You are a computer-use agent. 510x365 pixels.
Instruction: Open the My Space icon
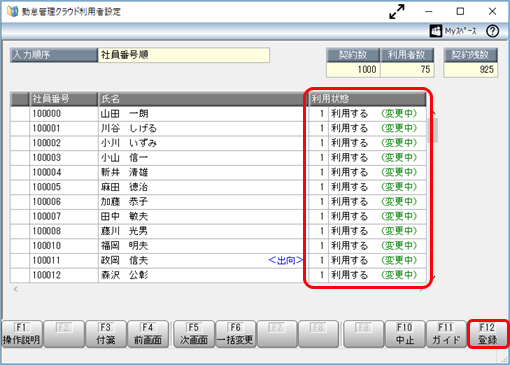(436, 31)
